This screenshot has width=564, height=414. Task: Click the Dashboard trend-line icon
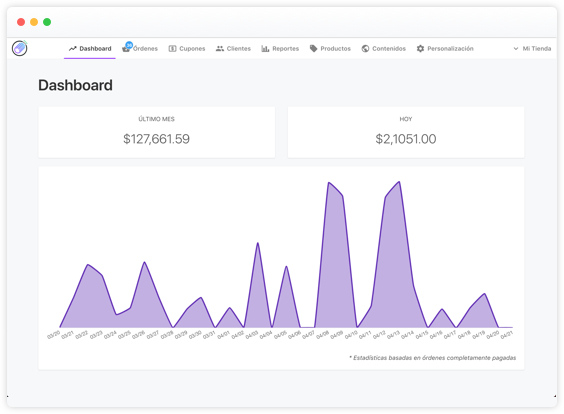tap(73, 49)
